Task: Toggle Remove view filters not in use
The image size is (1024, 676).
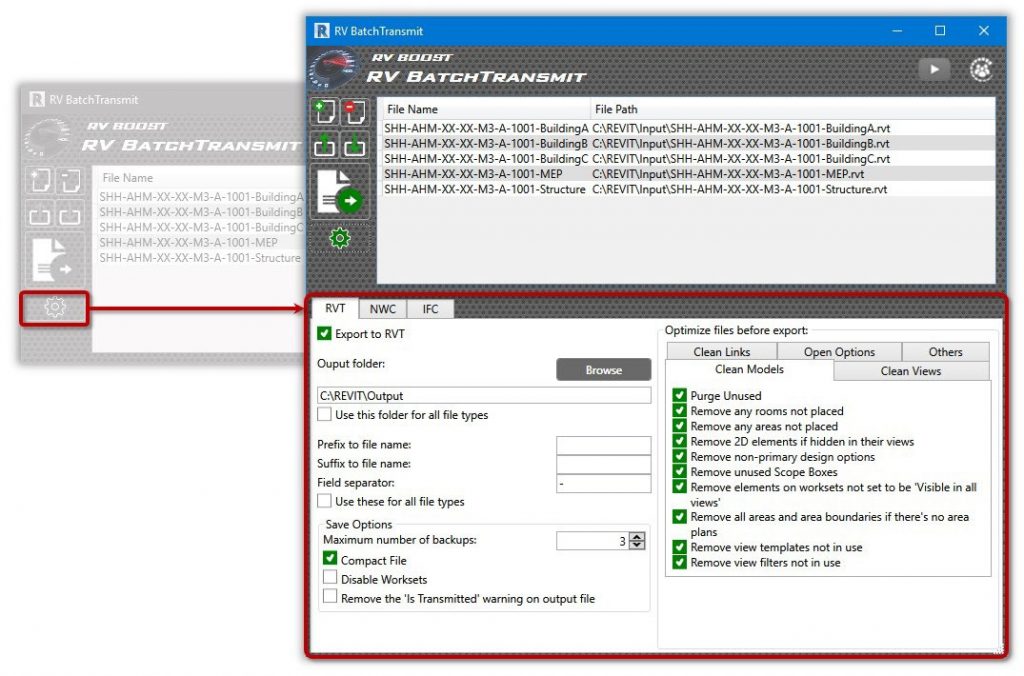Action: pyautogui.click(x=679, y=562)
